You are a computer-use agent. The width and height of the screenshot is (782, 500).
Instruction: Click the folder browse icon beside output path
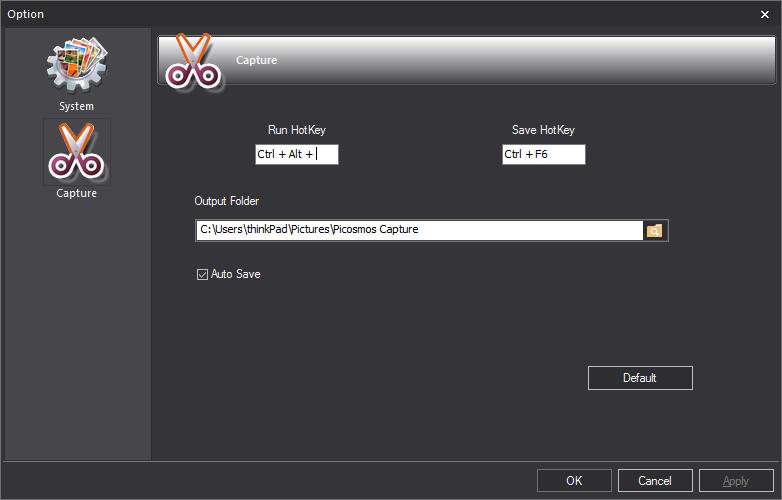(x=655, y=231)
